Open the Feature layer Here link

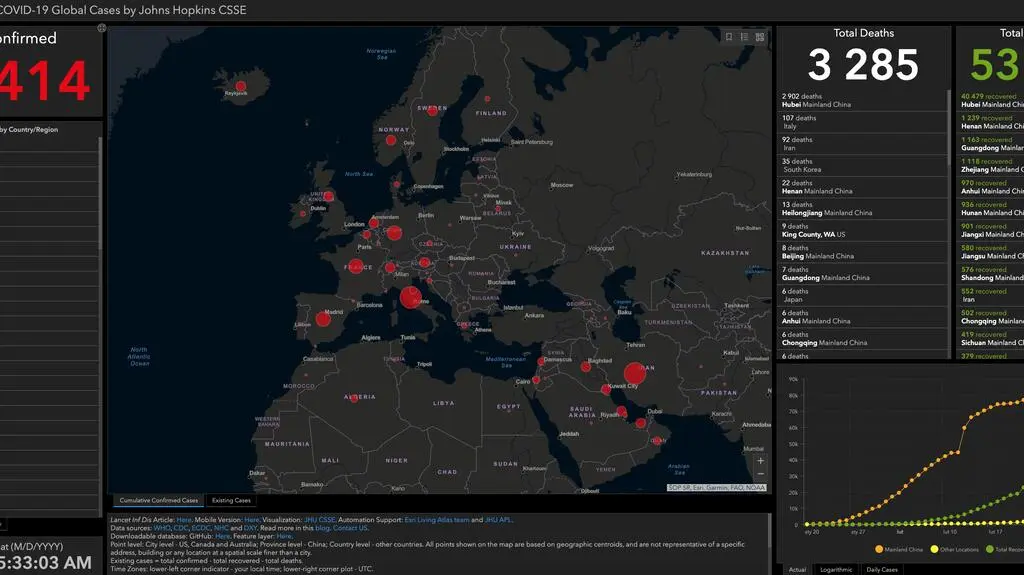(x=283, y=536)
